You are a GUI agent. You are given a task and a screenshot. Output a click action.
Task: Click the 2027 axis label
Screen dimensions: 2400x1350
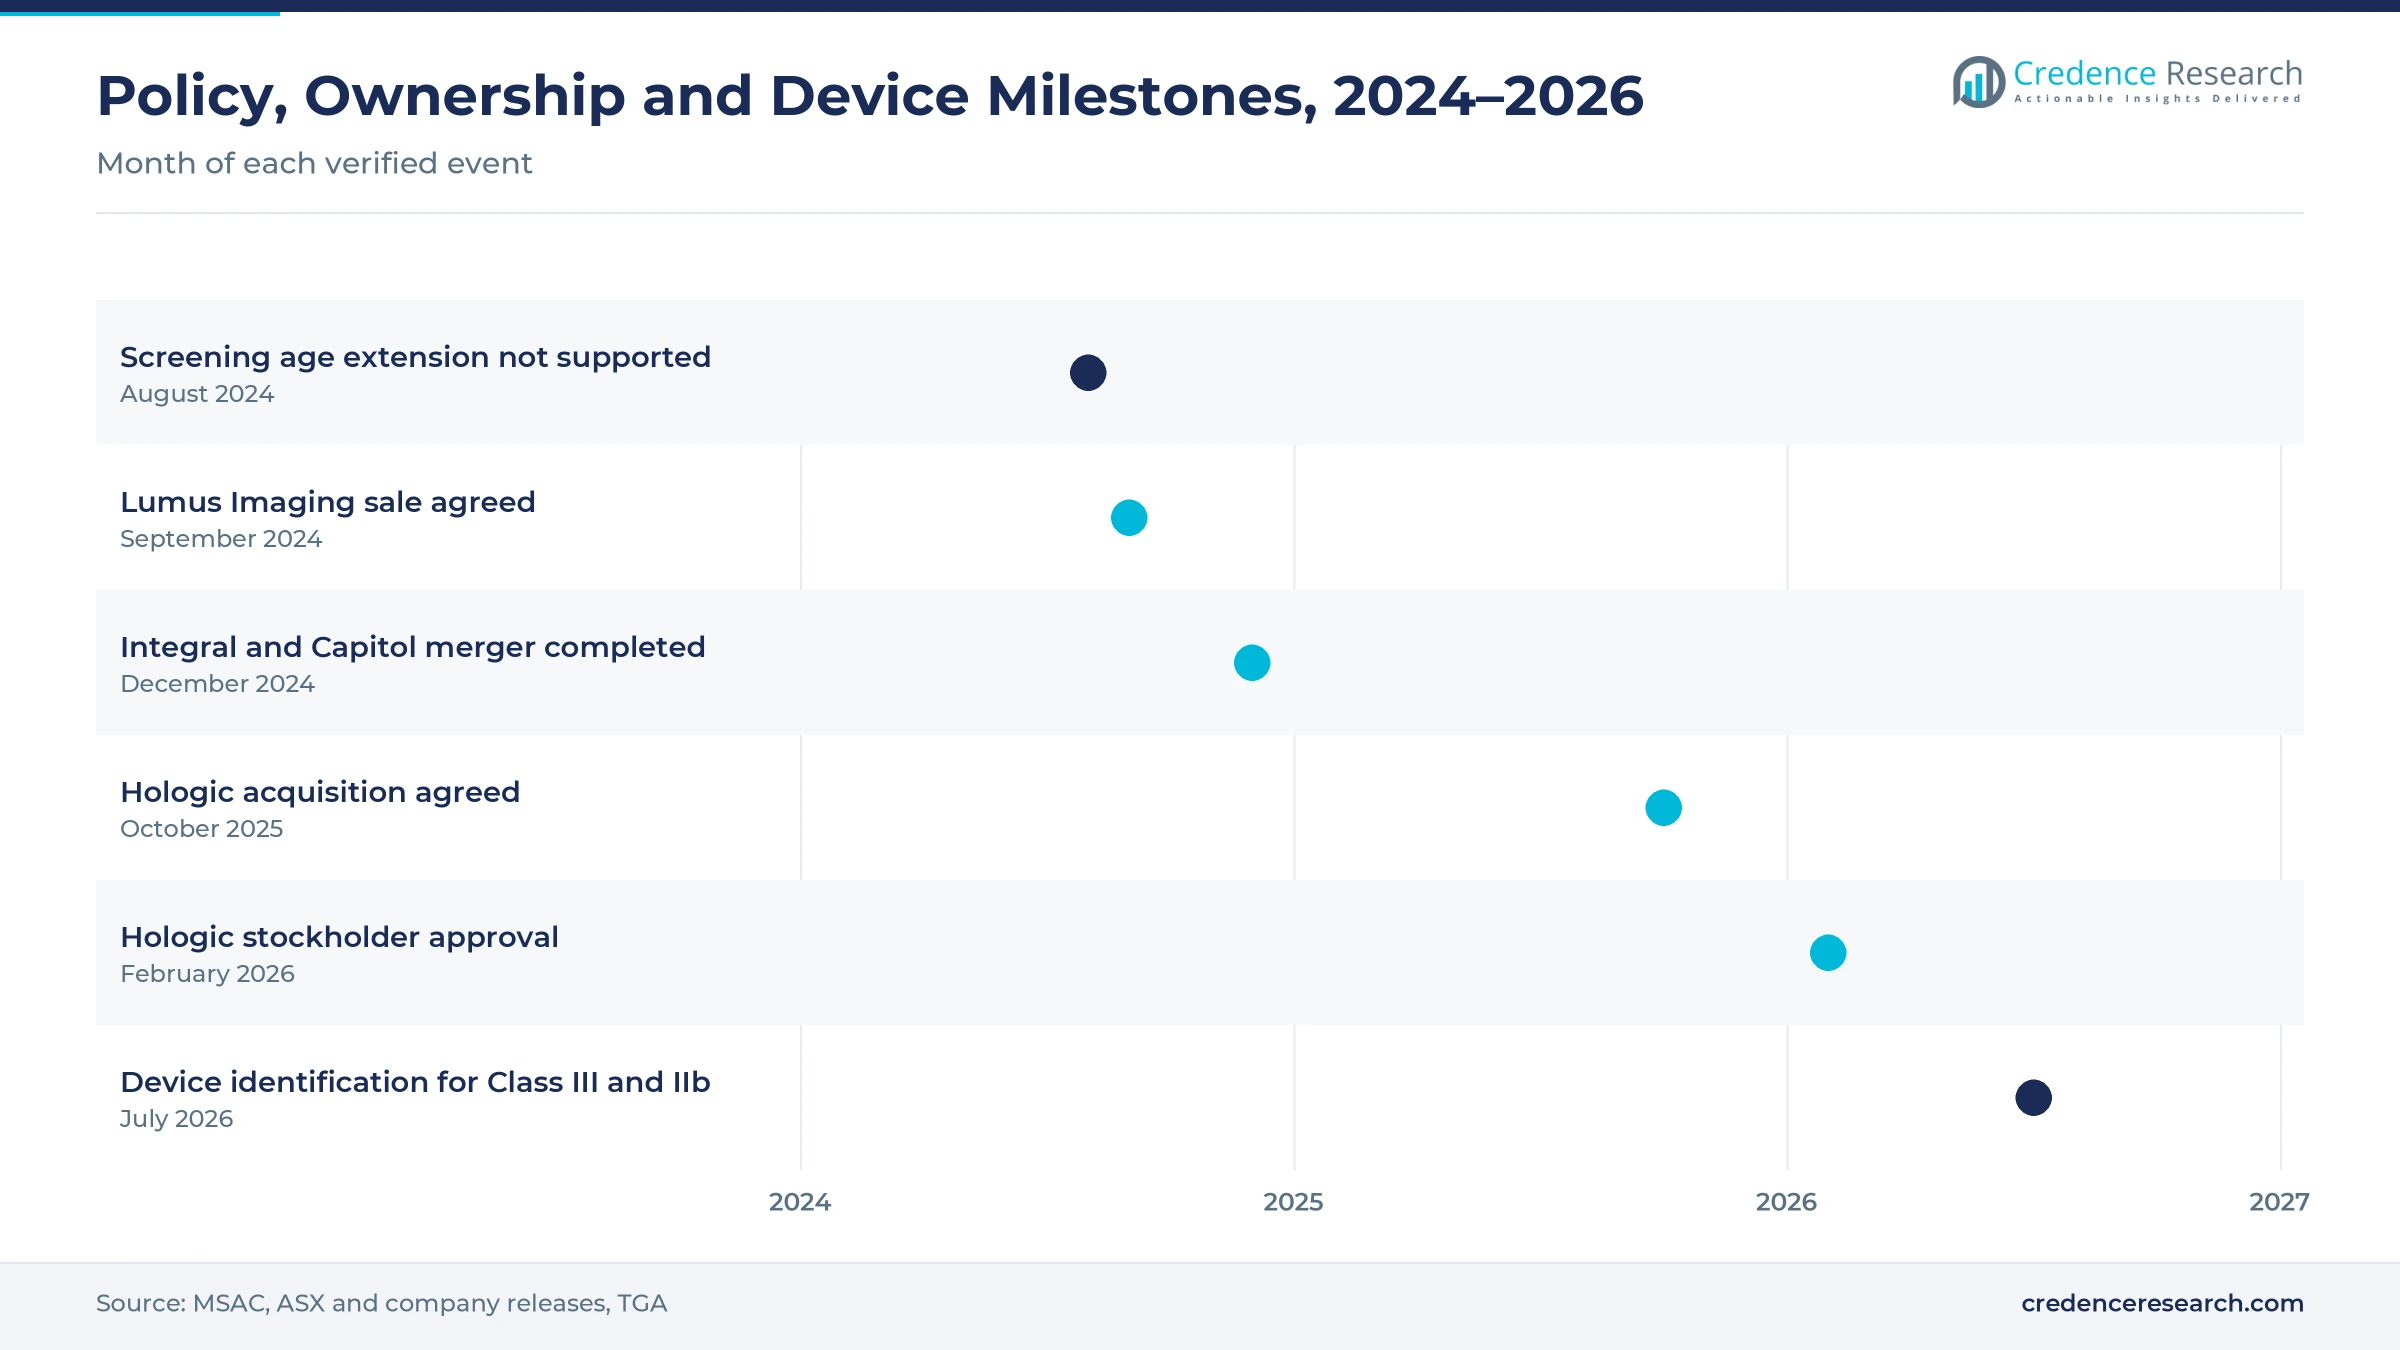tap(2279, 1202)
